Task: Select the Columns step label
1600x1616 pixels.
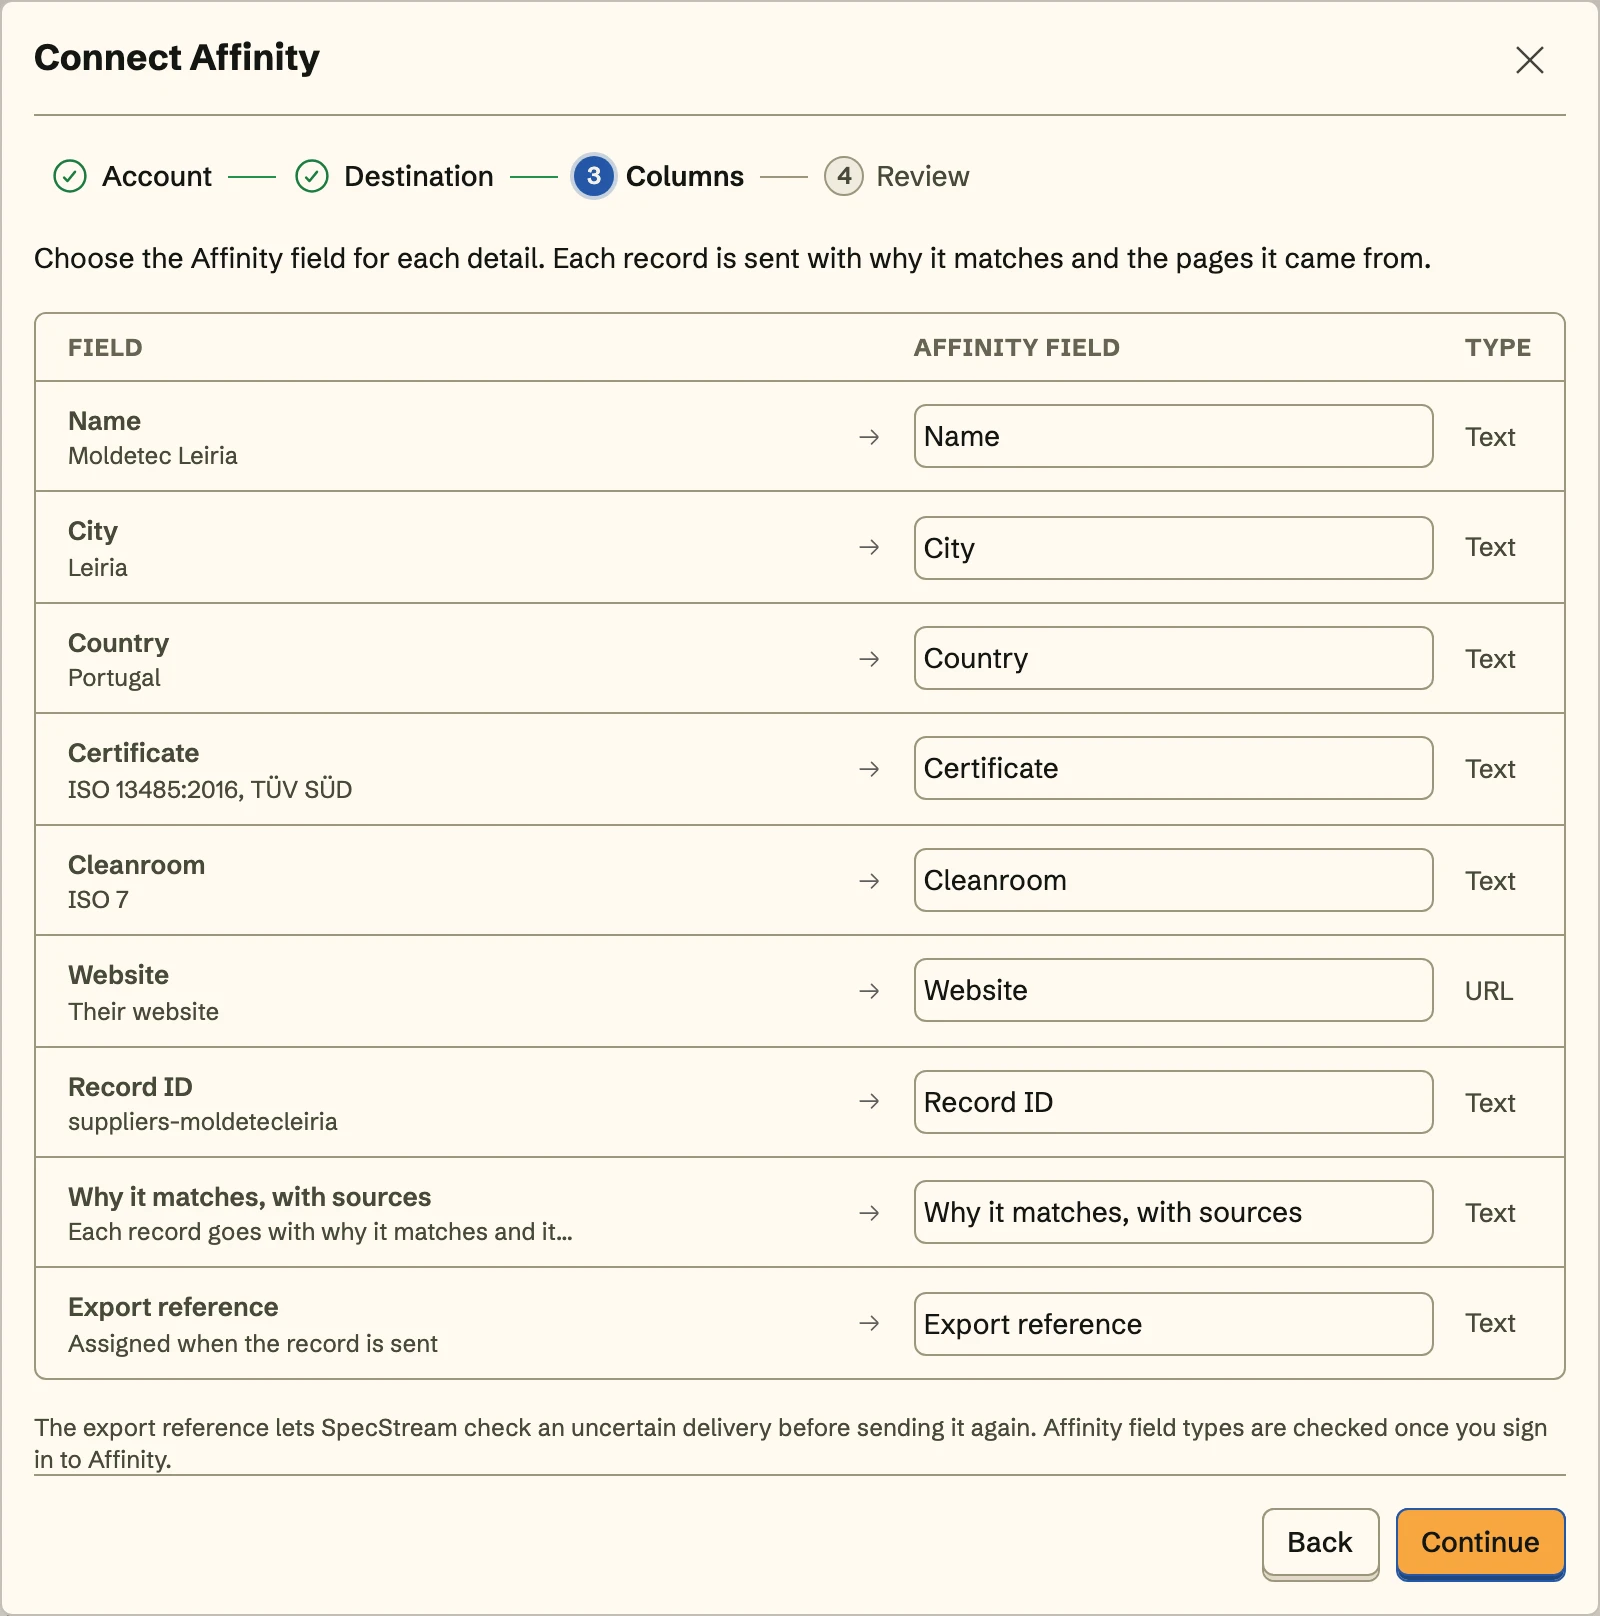Action: point(685,176)
